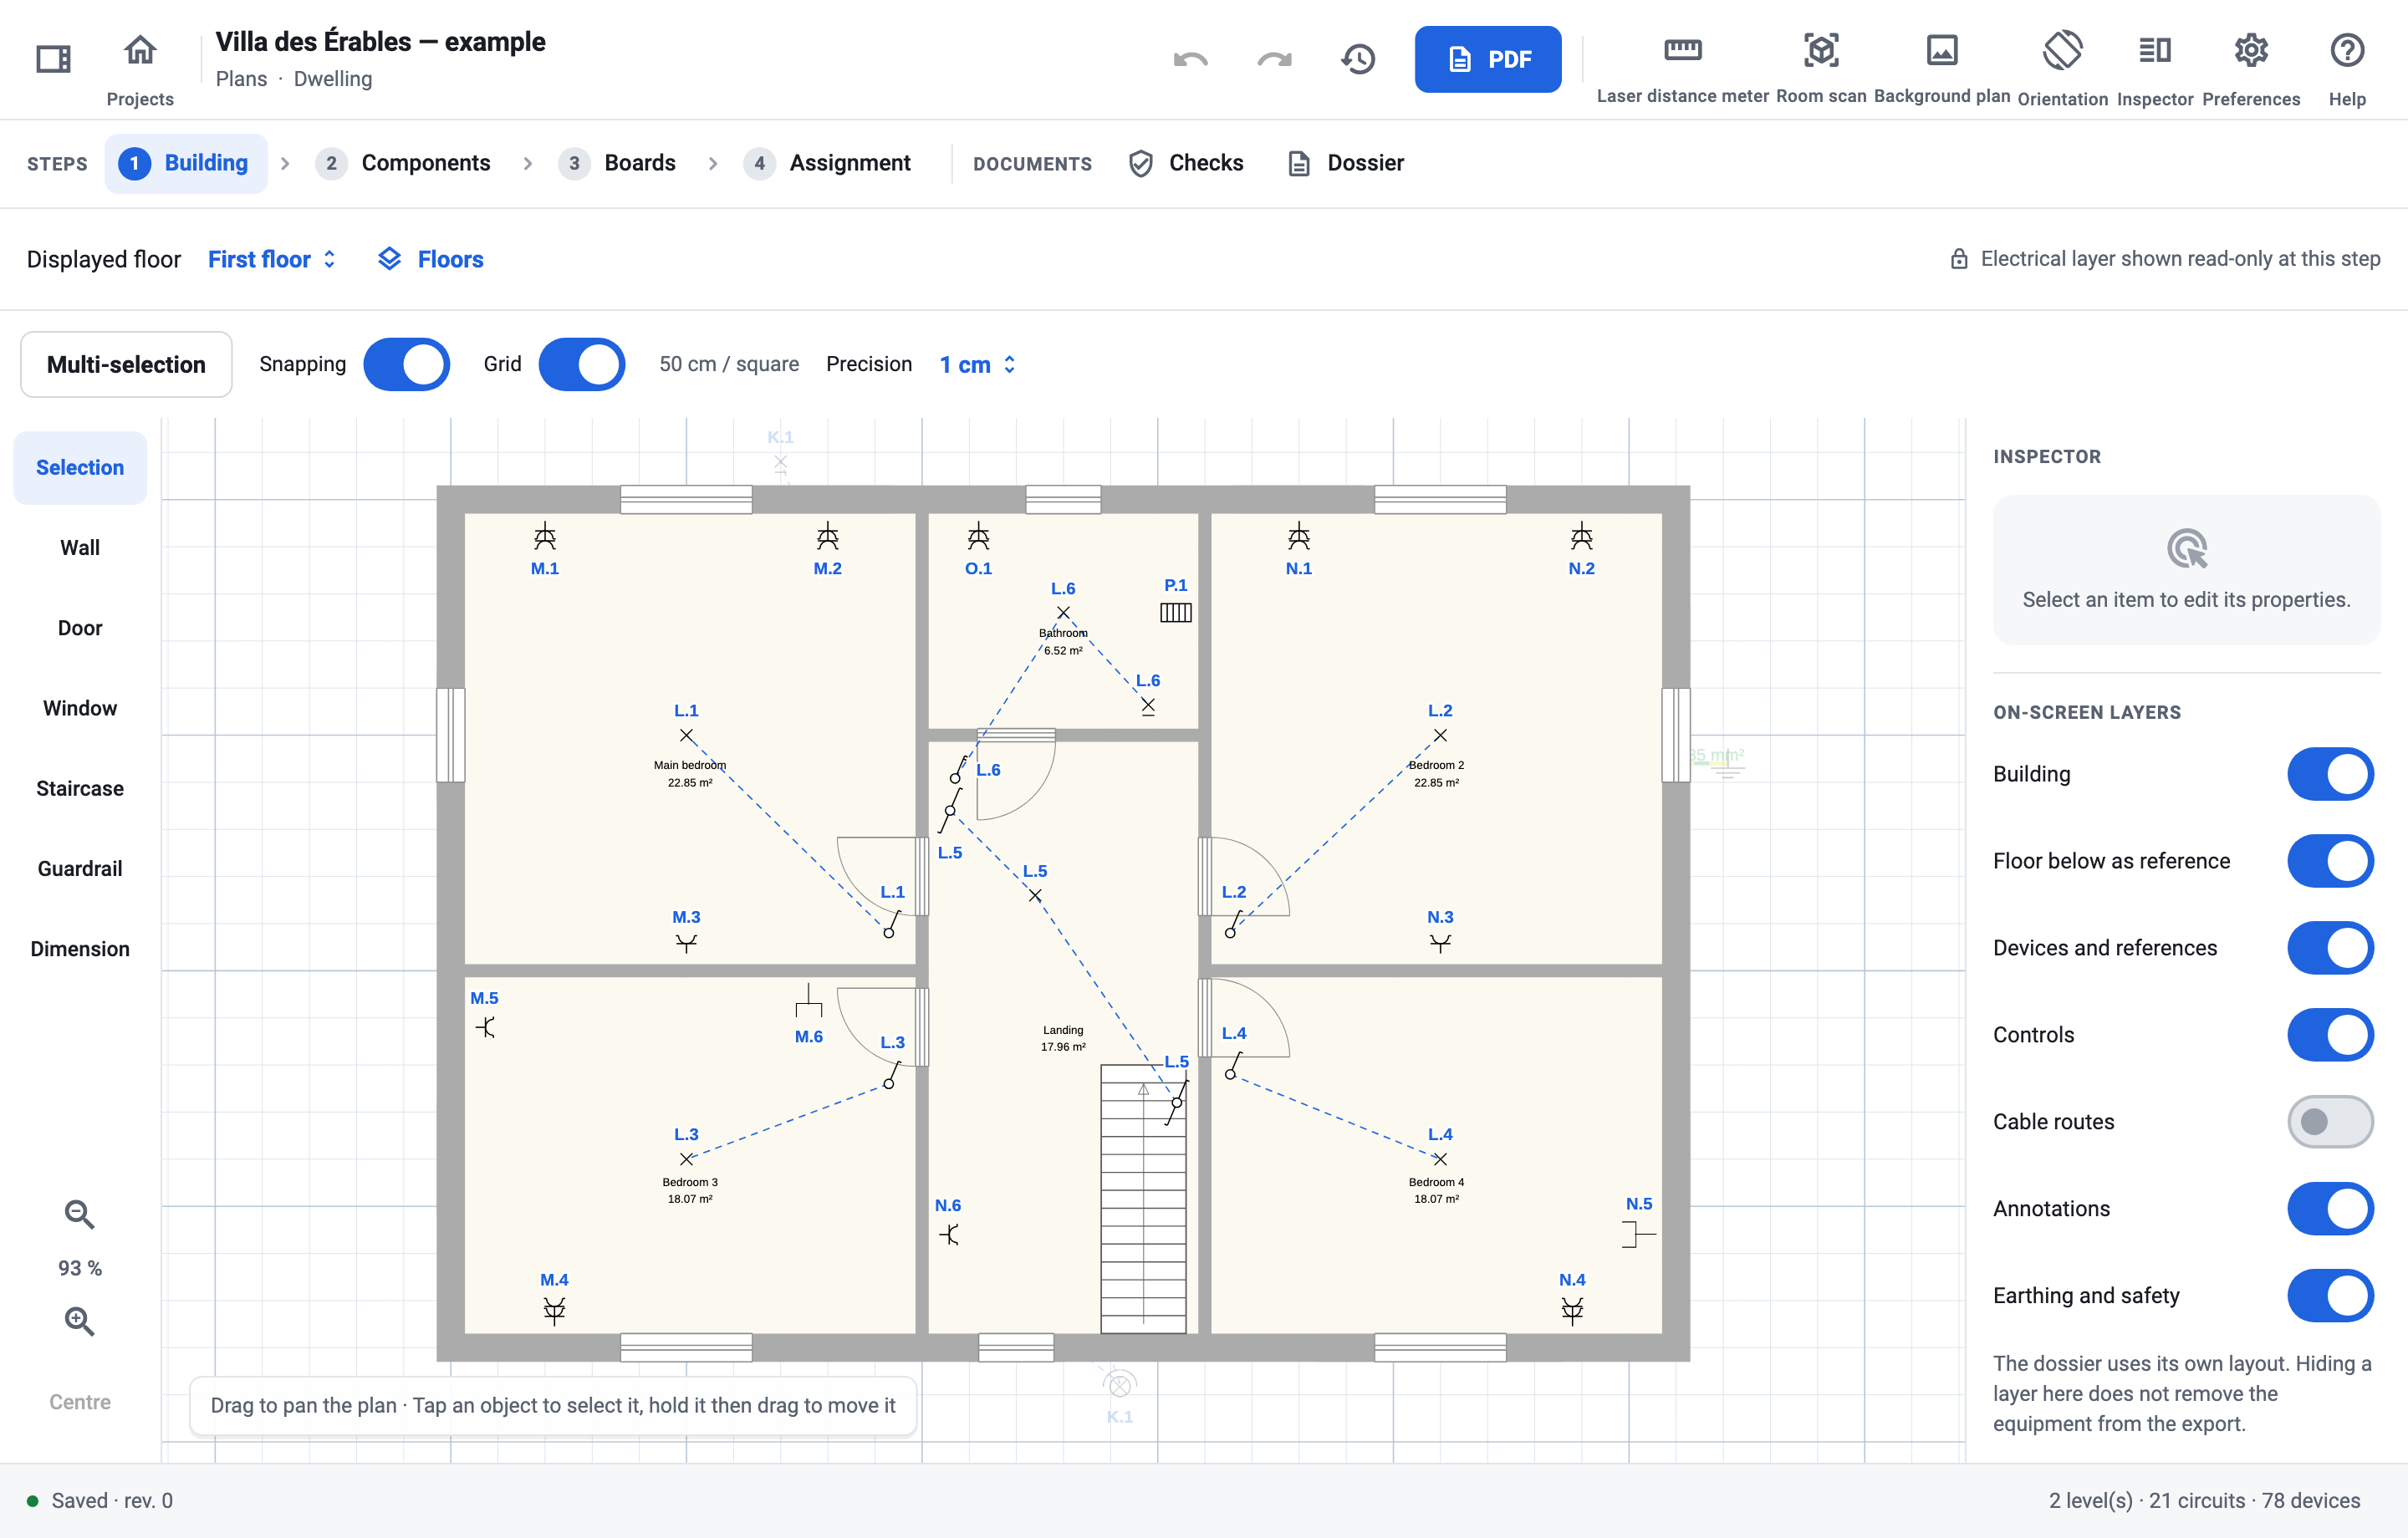Open the Orientation tool
This screenshot has height=1538, width=2408.
2062,66
